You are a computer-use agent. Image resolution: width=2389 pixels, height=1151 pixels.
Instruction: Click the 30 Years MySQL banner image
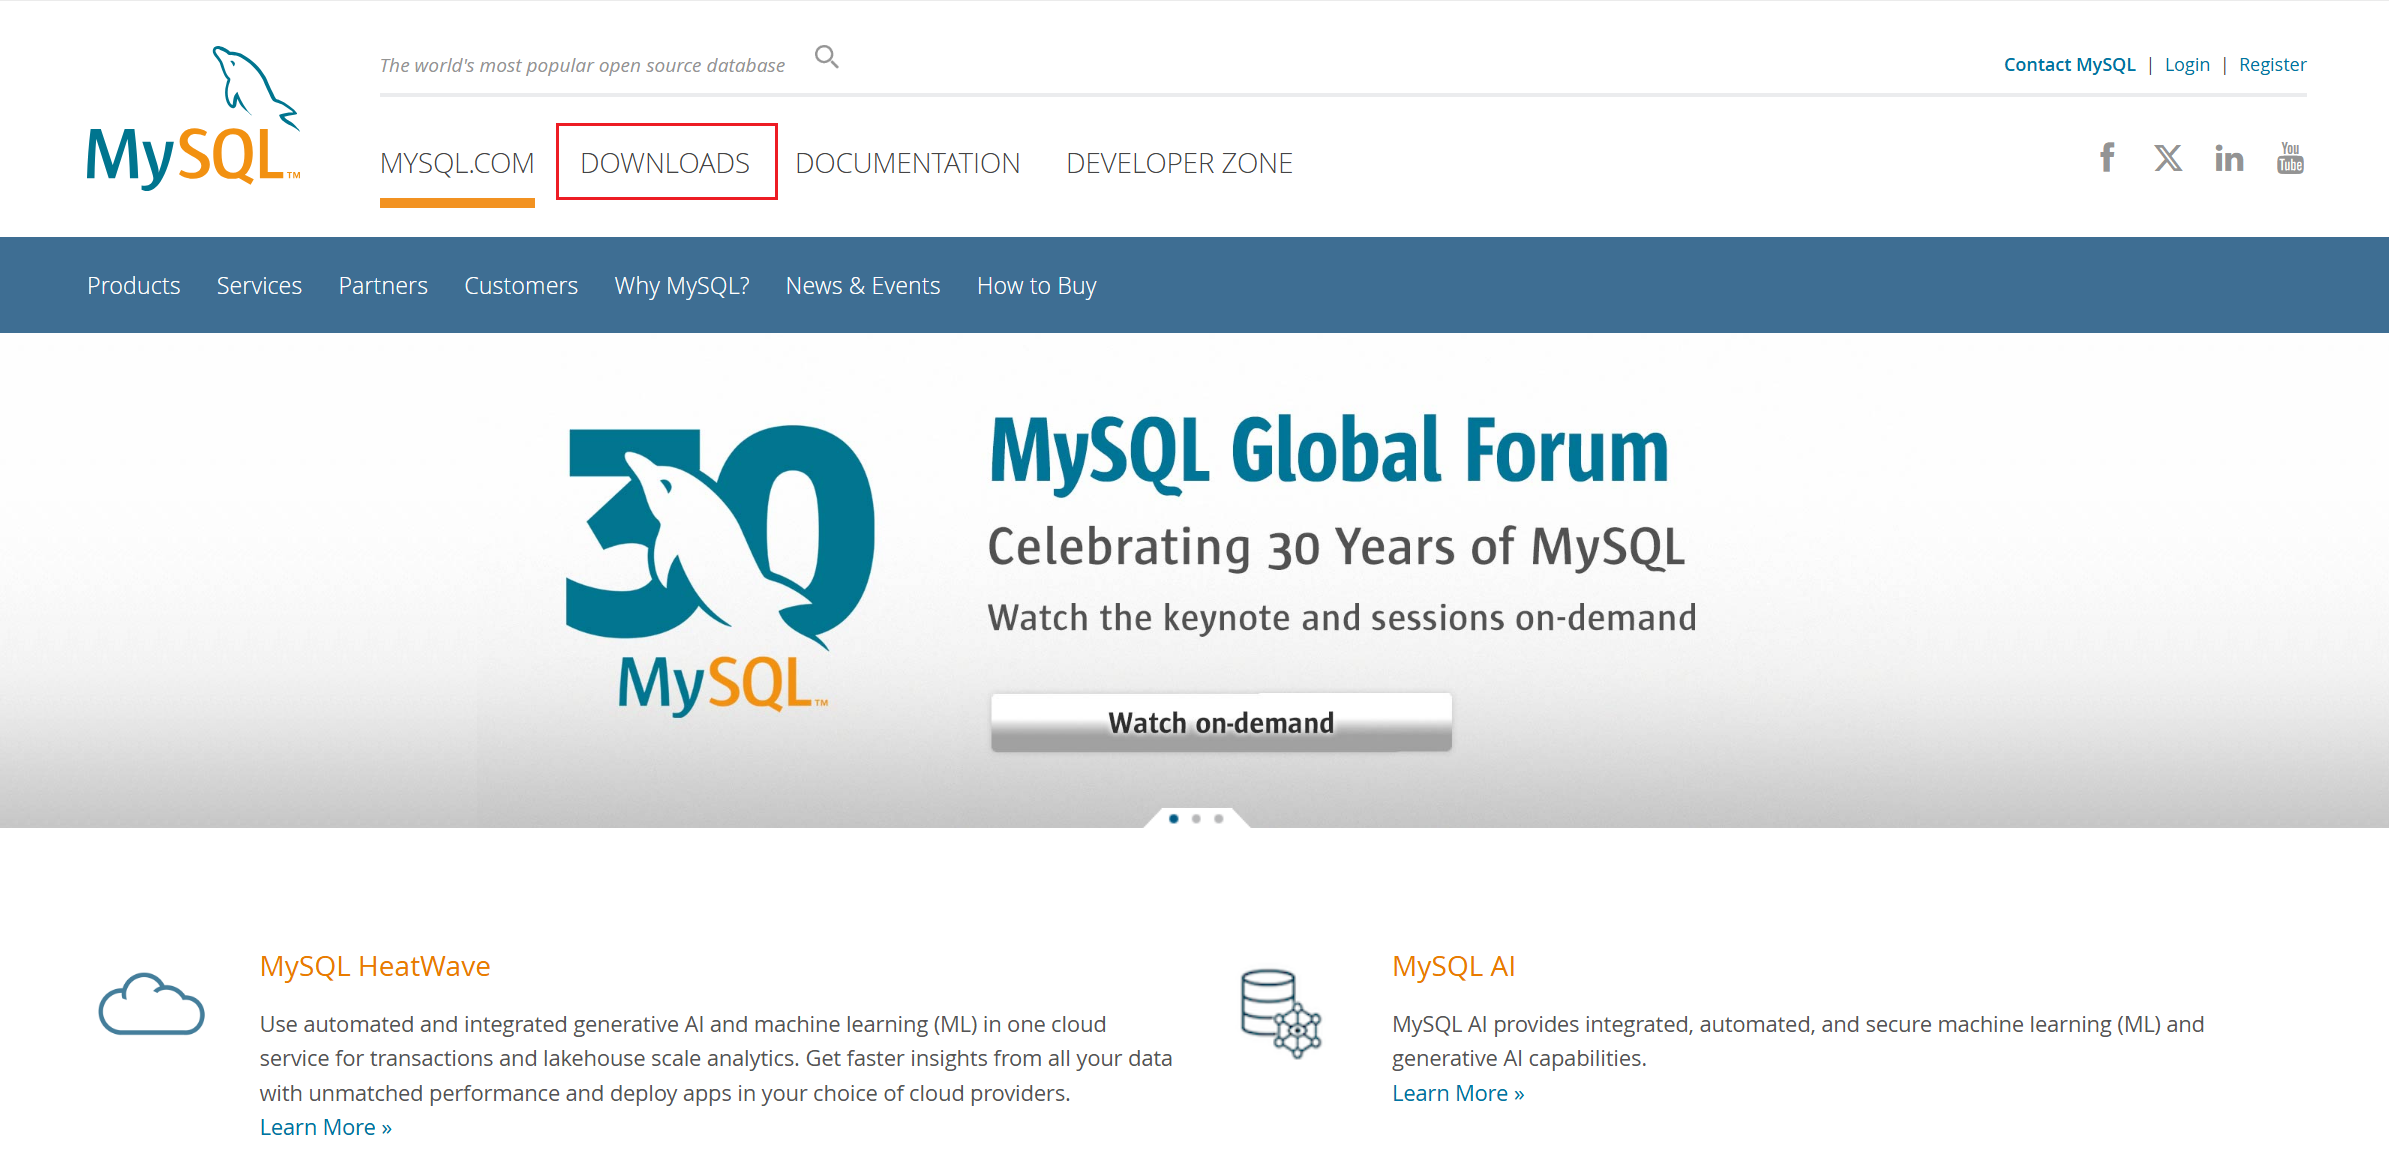(x=720, y=570)
